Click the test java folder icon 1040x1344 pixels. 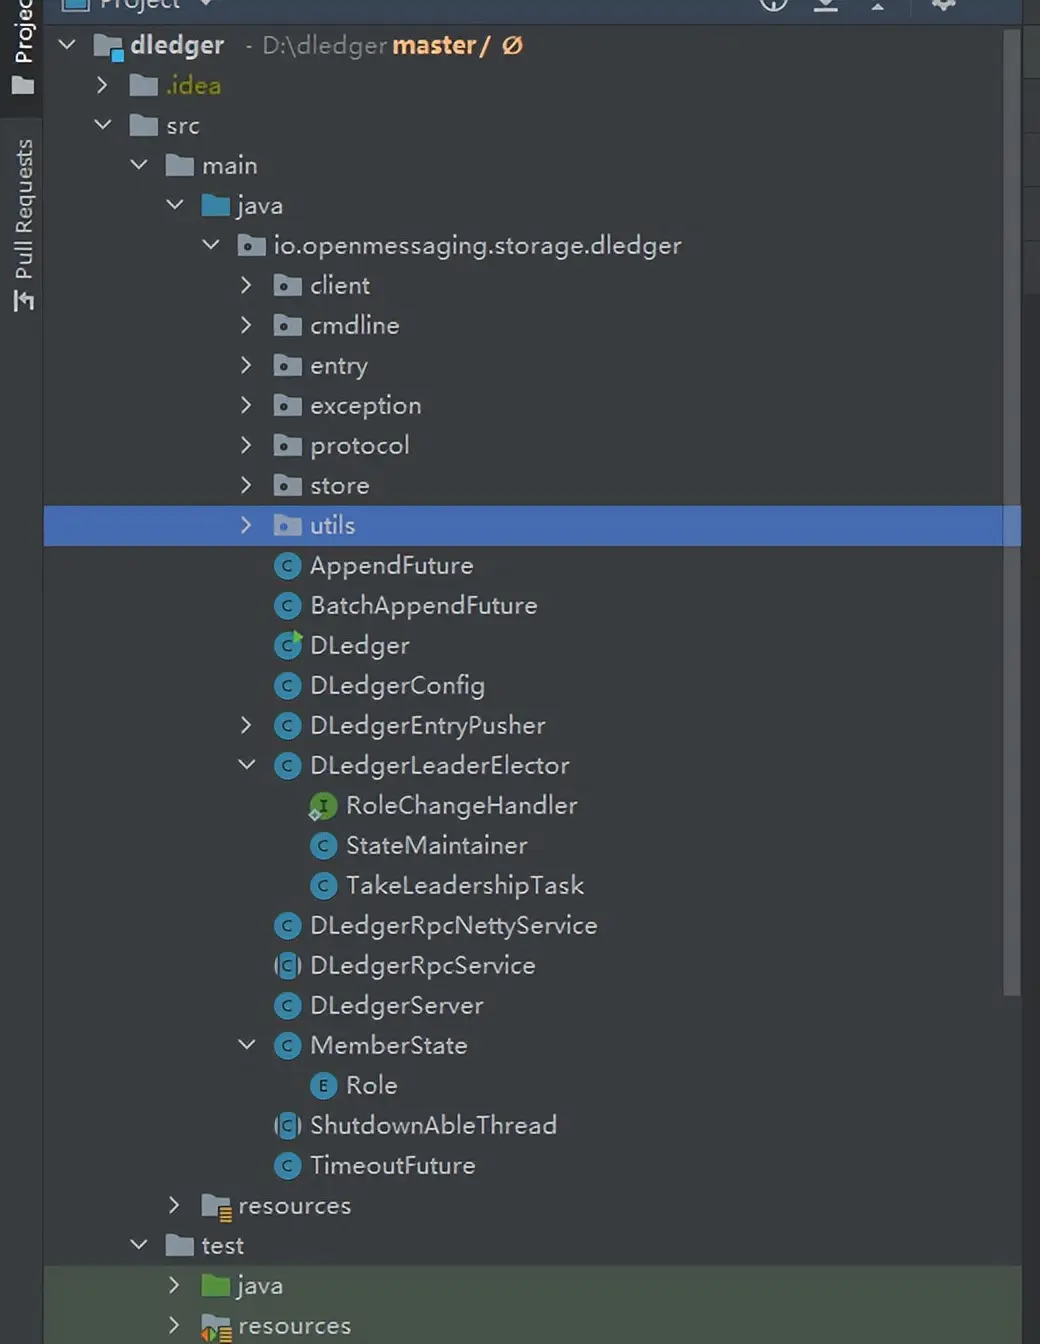[215, 1286]
